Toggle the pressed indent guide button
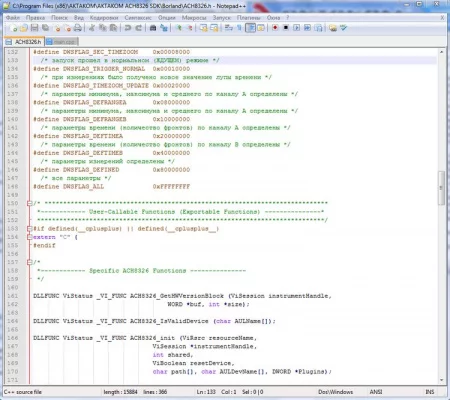Screen dimensions: 450x400 pyautogui.click(x=250, y=28)
